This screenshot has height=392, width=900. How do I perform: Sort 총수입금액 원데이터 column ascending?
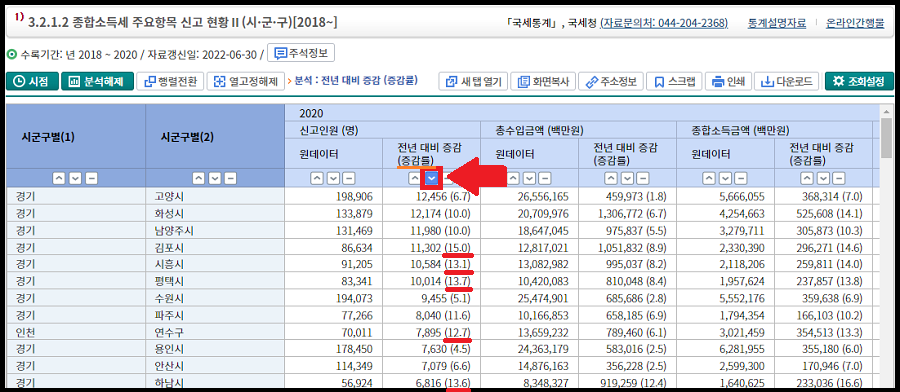(513, 178)
